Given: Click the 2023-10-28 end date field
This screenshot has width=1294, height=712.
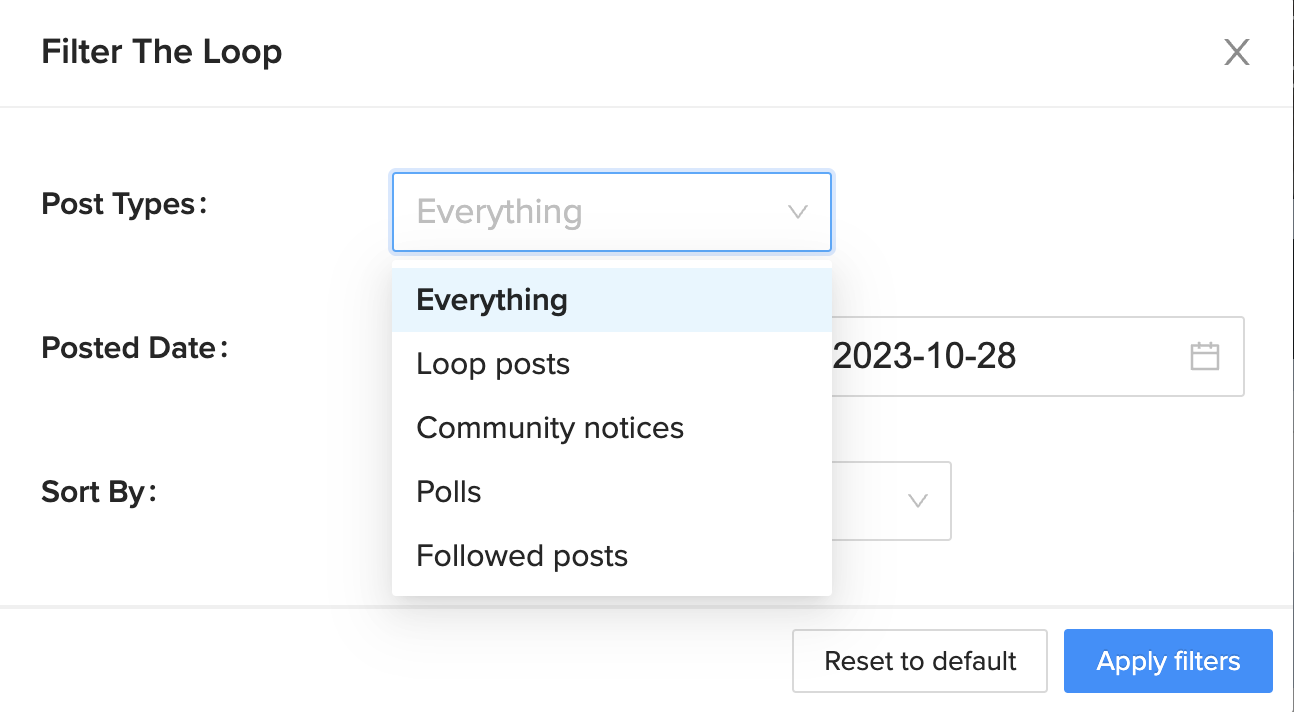Looking at the screenshot, I should pos(924,356).
